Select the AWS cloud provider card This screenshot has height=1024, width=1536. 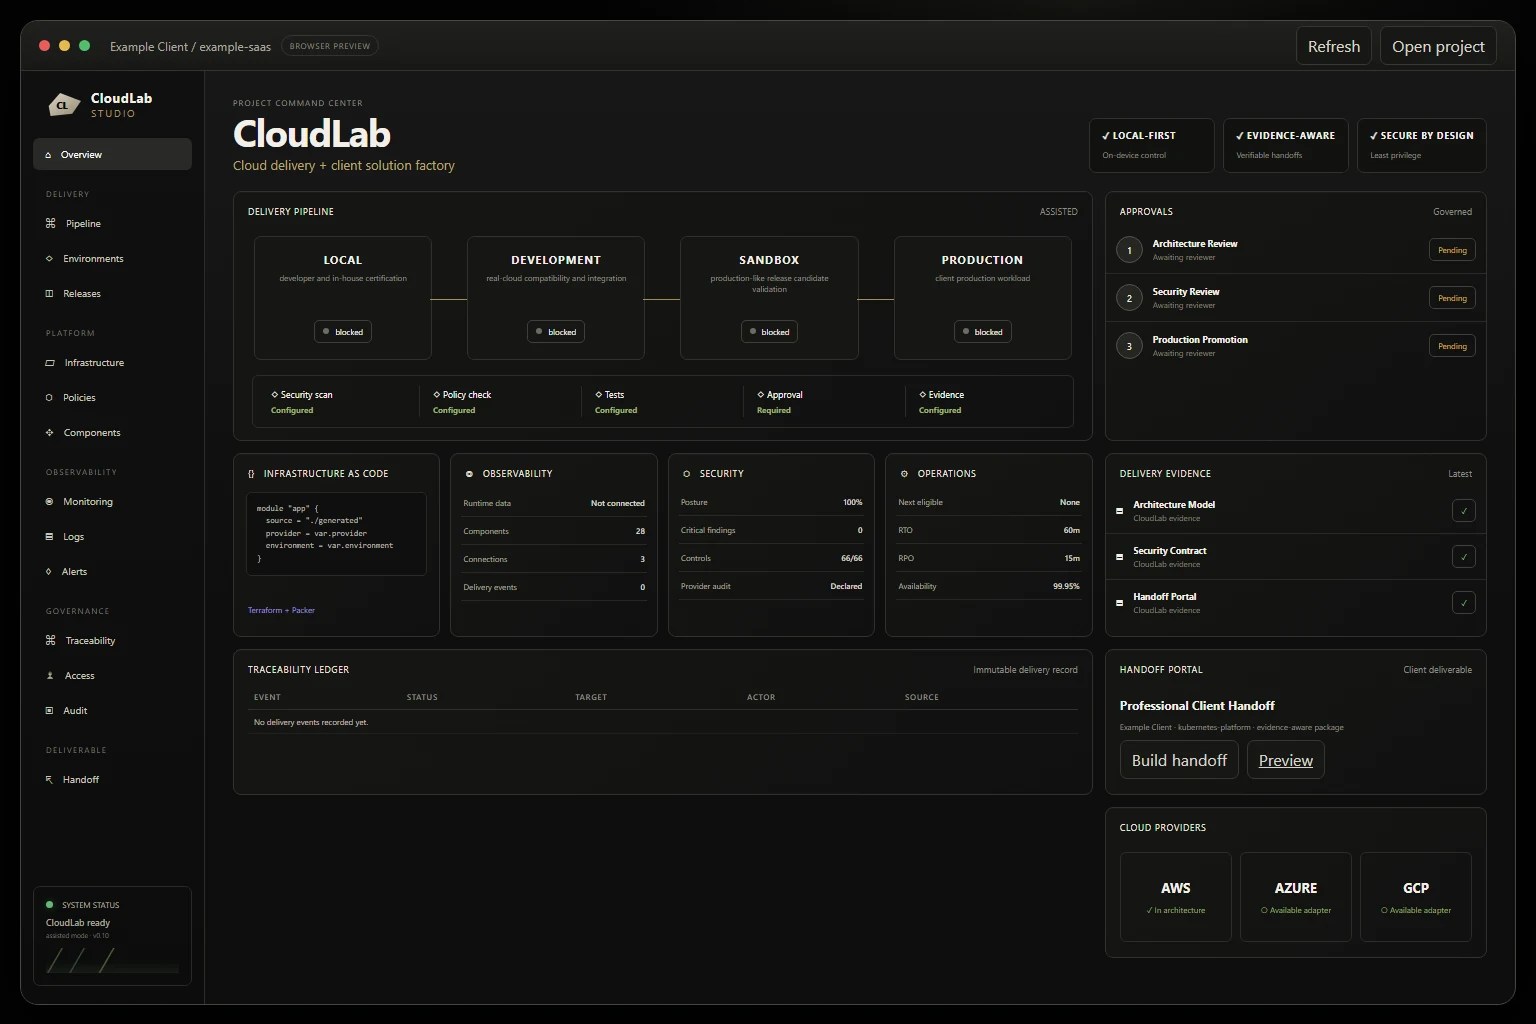click(1176, 897)
